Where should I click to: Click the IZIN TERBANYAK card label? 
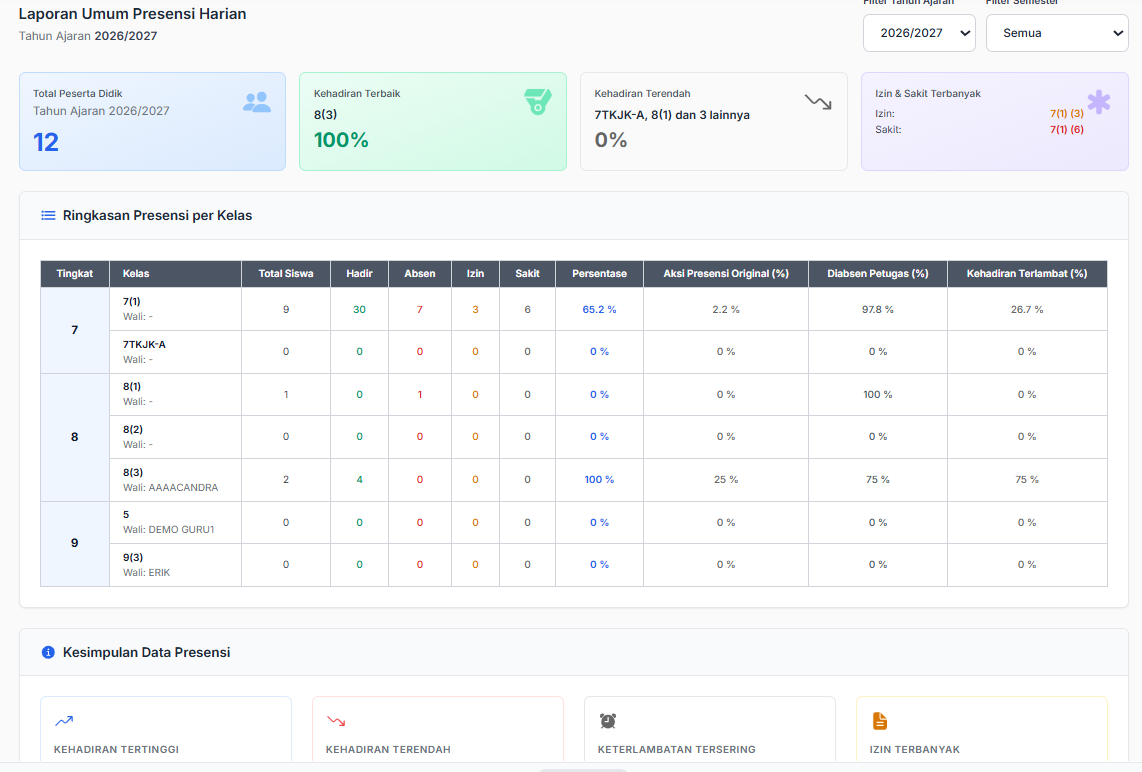(915, 749)
